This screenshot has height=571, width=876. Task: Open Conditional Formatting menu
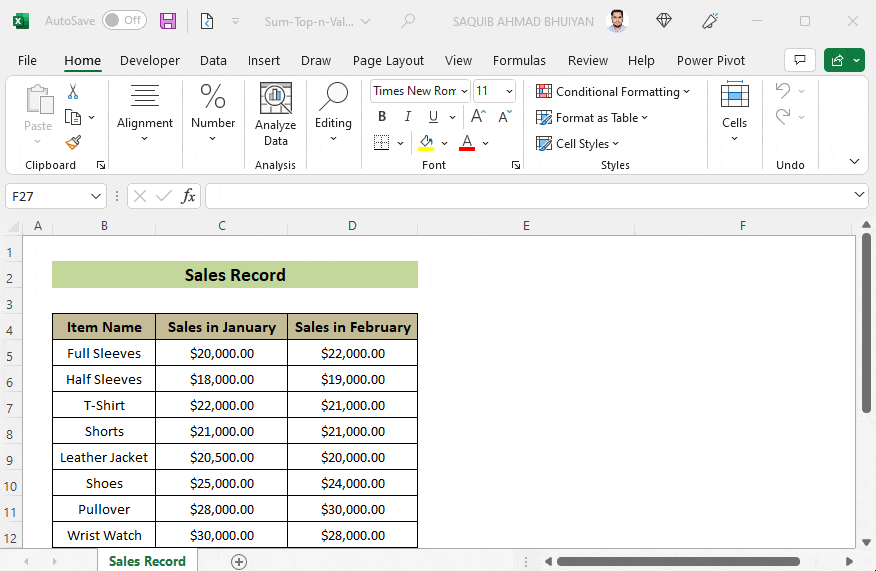612,92
